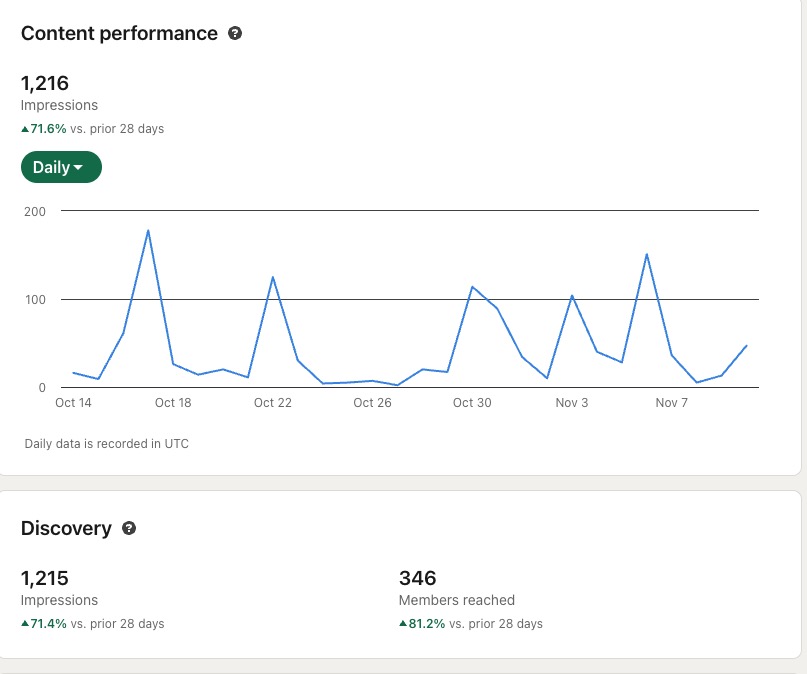This screenshot has width=807, height=674.
Task: Open the Daily dropdown
Action: [60, 167]
